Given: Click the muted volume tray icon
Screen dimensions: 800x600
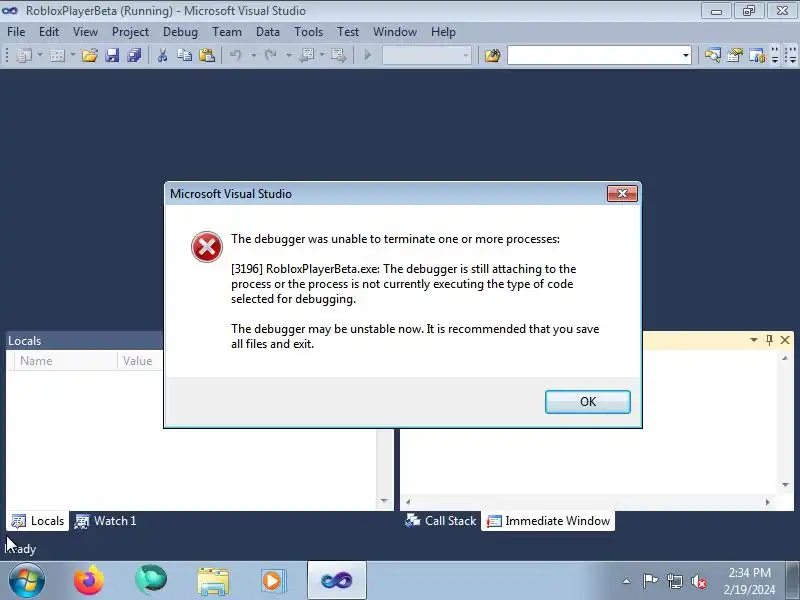Looking at the screenshot, I should tap(699, 581).
